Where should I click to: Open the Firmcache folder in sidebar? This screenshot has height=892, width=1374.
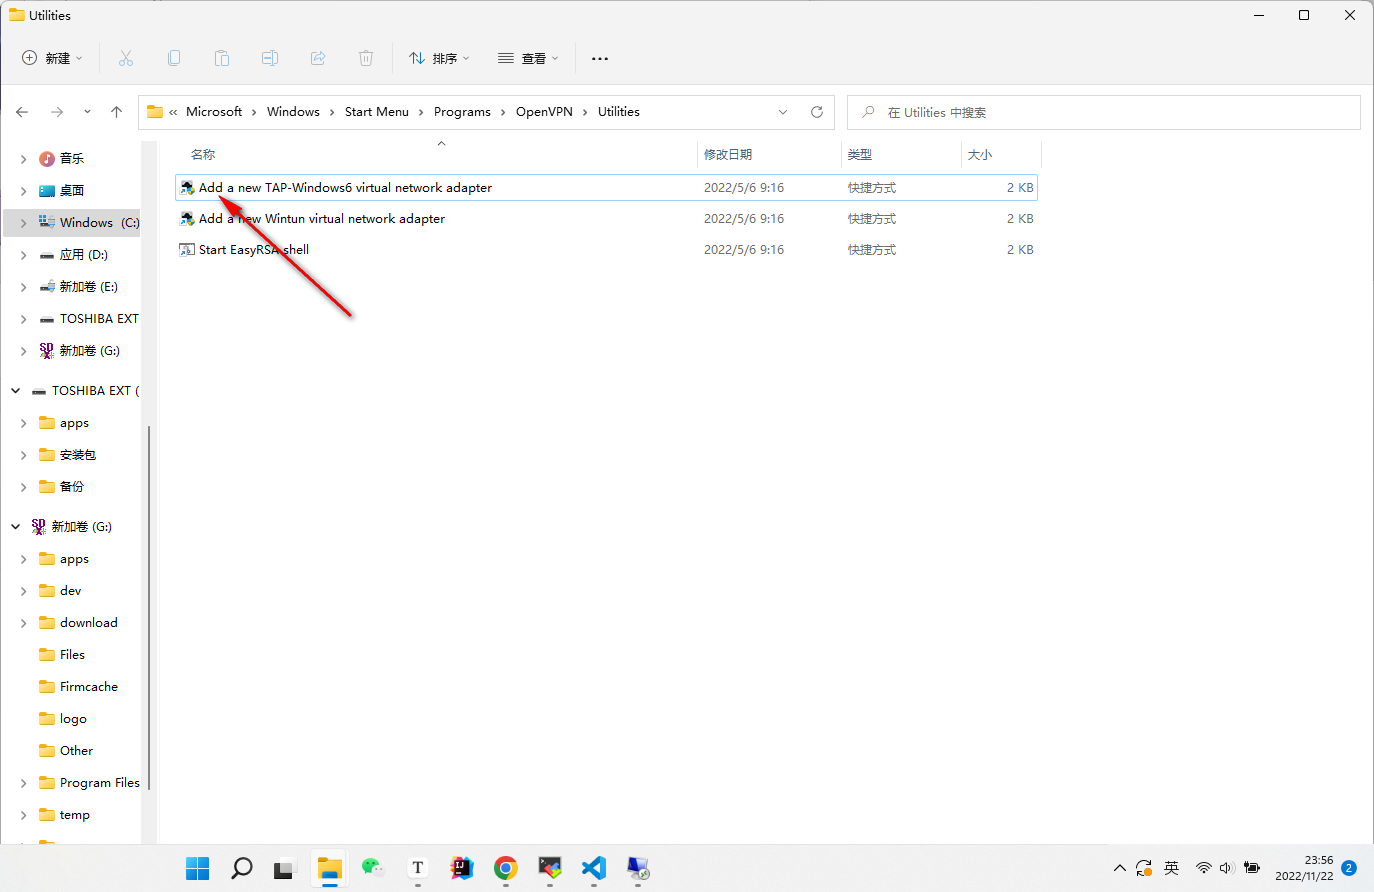[x=89, y=686]
